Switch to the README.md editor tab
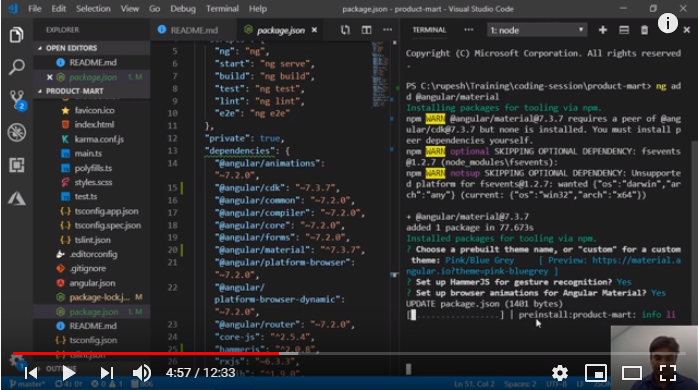 [x=188, y=30]
